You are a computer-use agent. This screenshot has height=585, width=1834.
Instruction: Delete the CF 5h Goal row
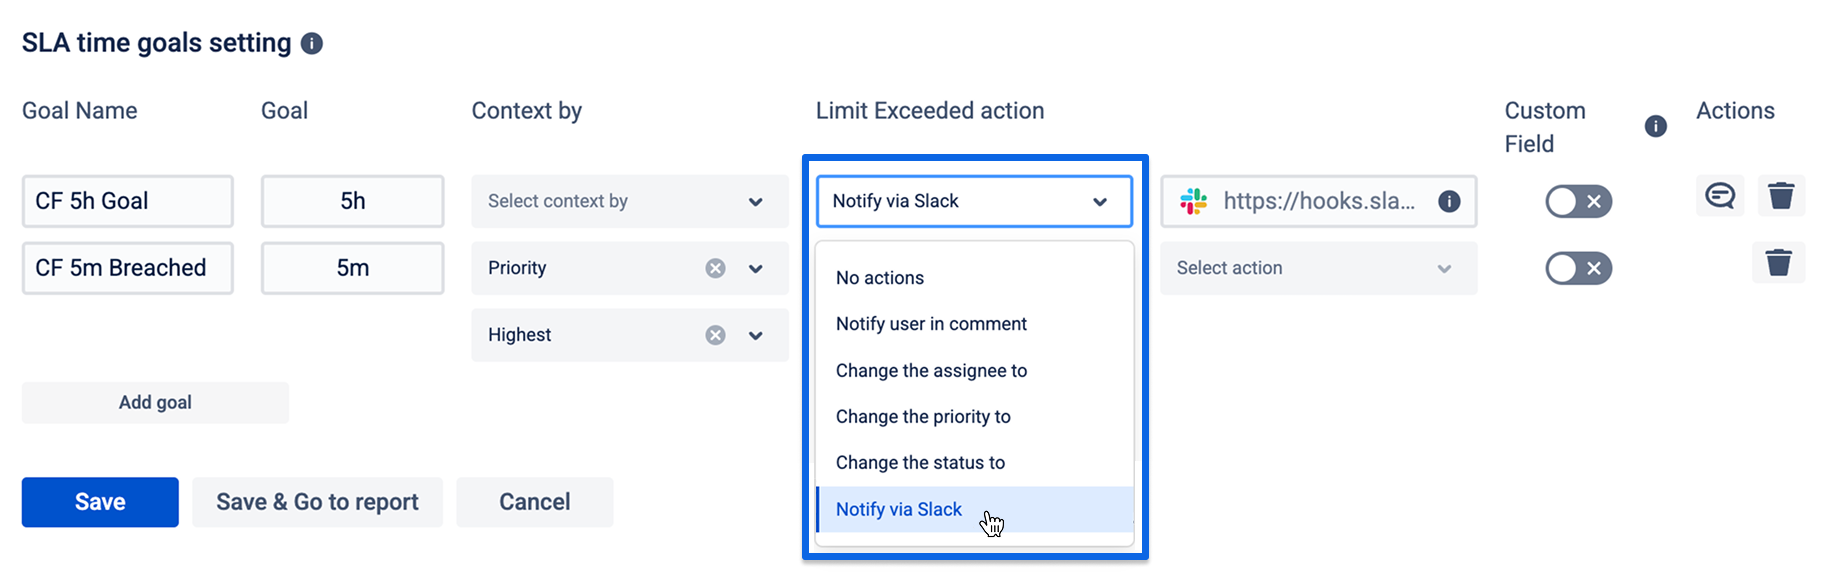(x=1781, y=196)
